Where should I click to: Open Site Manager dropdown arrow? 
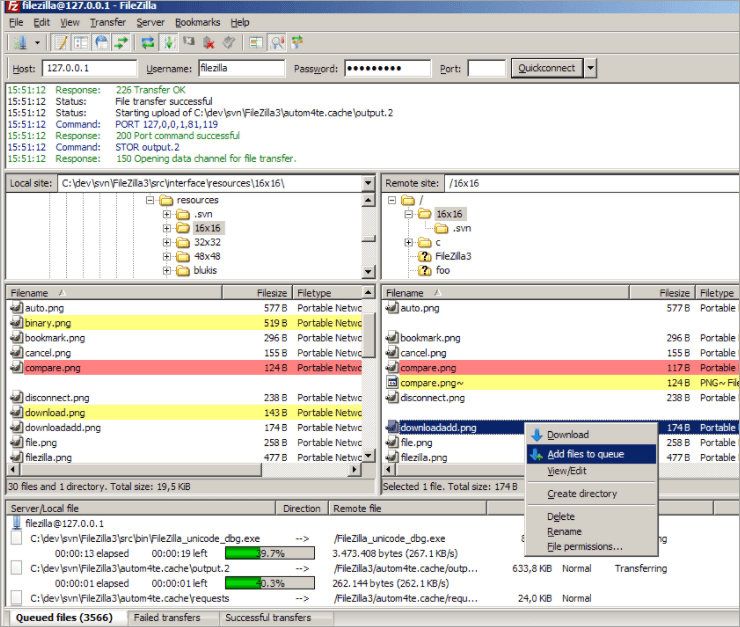pyautogui.click(x=37, y=43)
